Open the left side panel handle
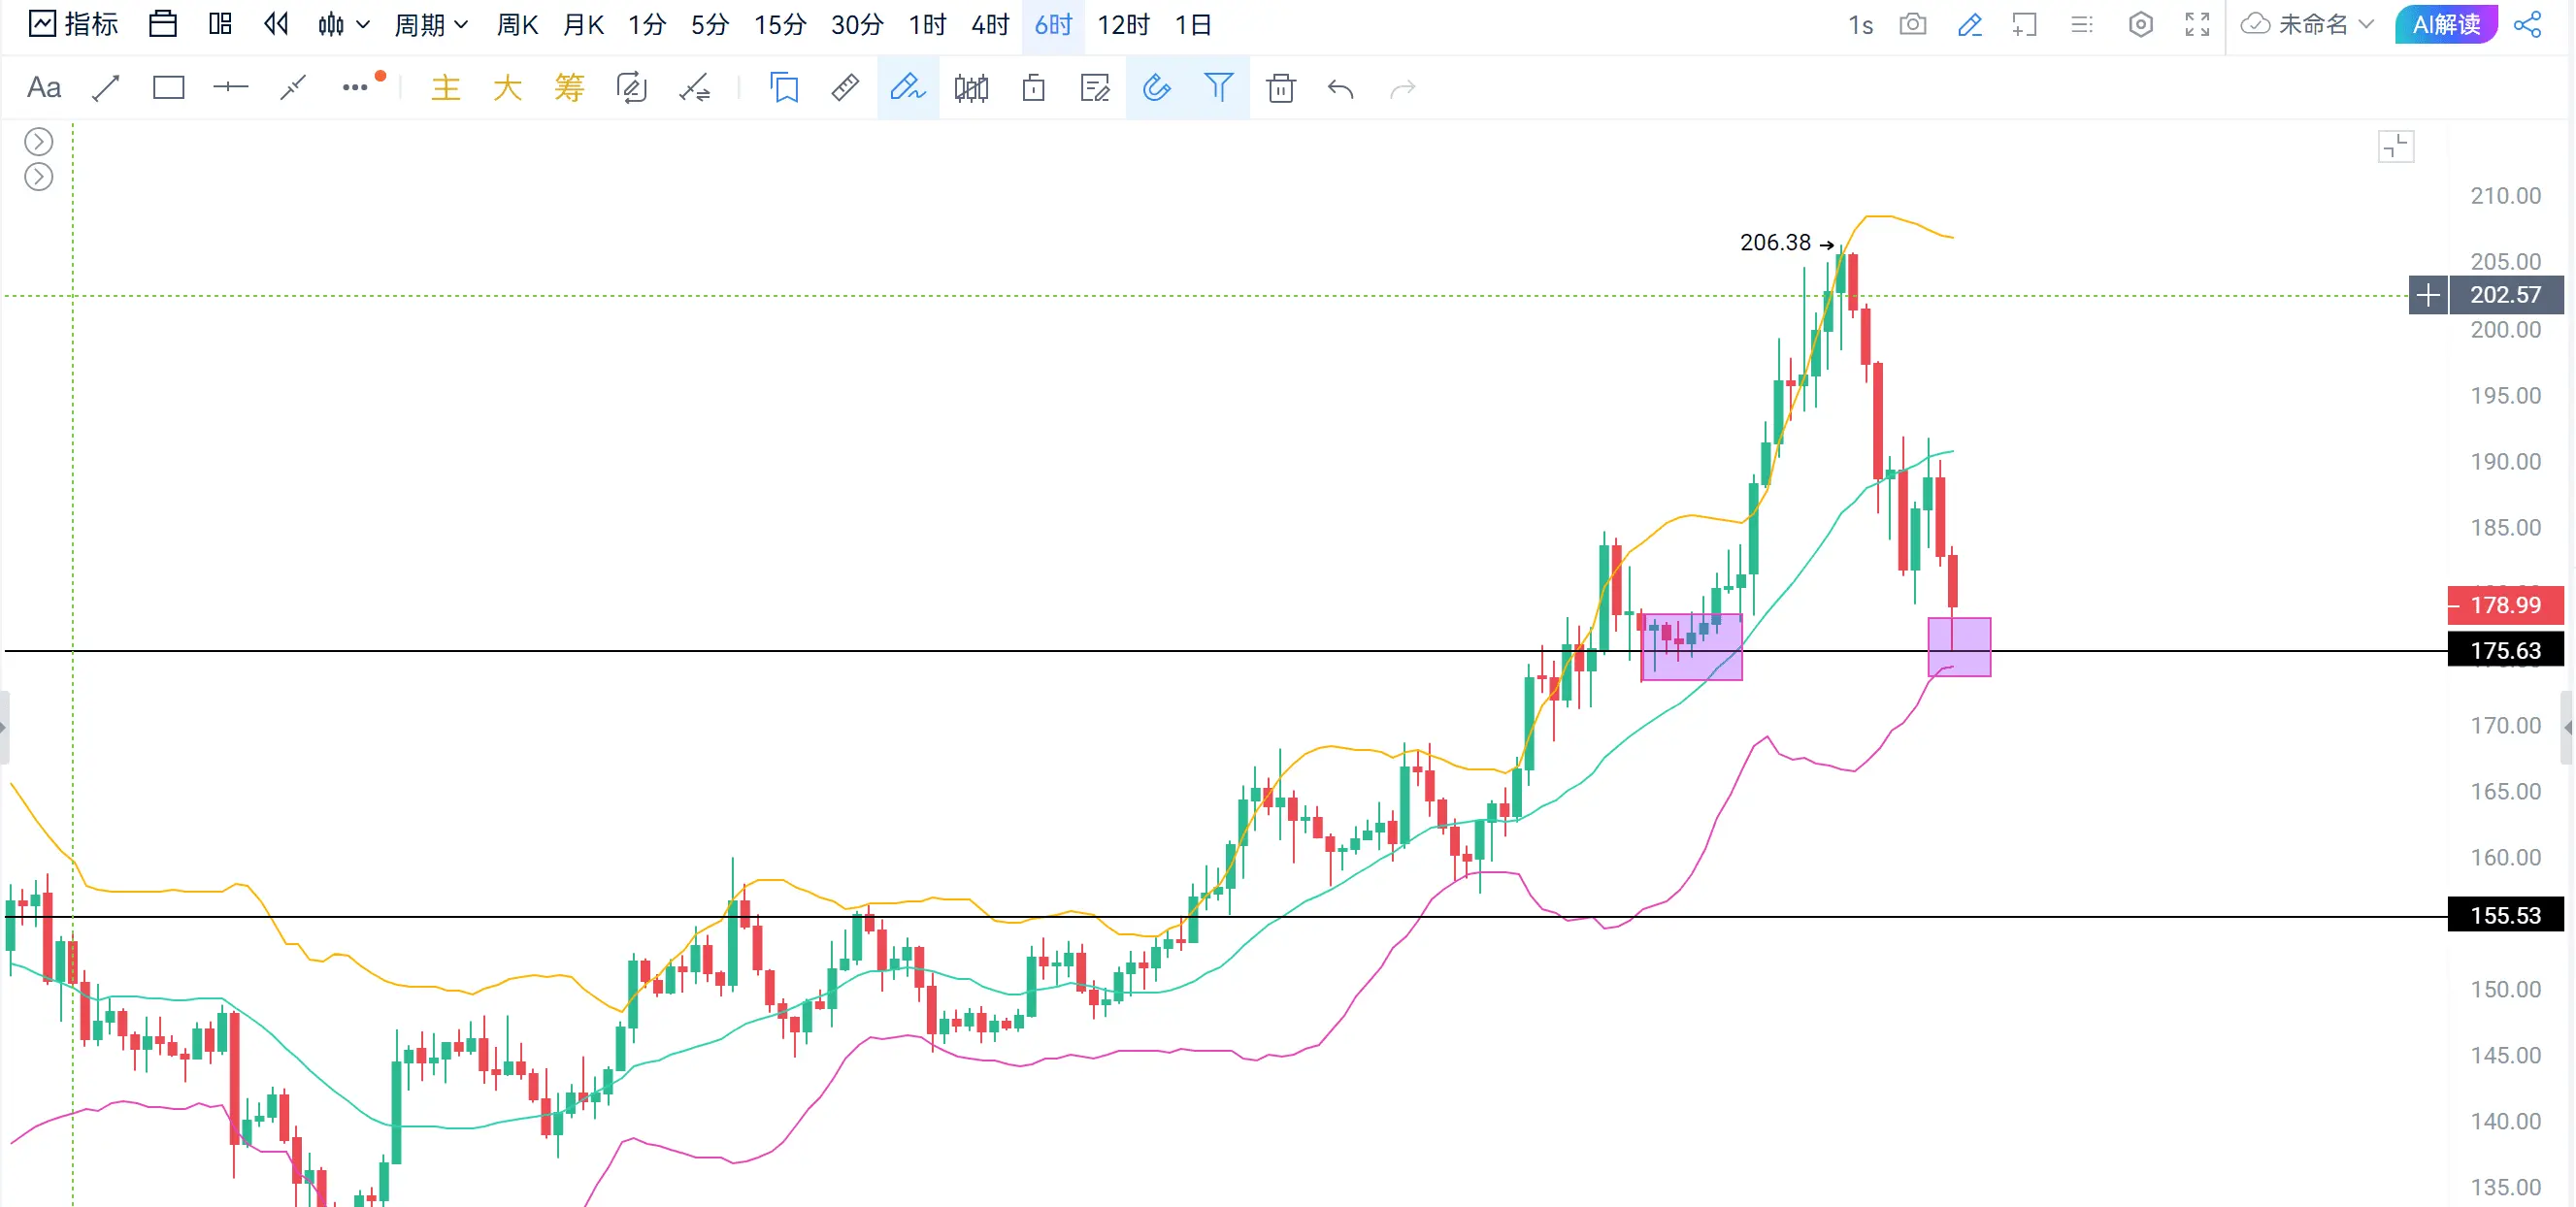The height and width of the screenshot is (1207, 2576). [4, 727]
